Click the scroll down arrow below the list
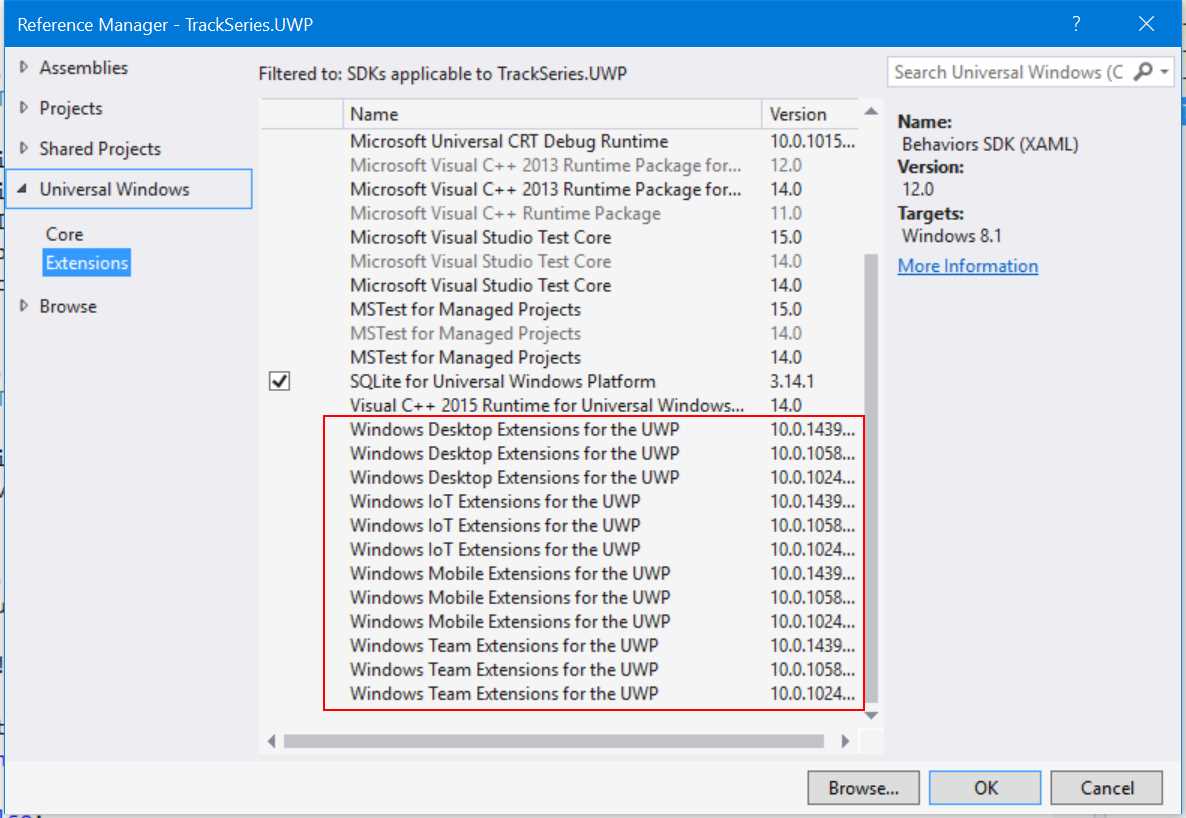Viewport: 1186px width, 818px height. pyautogui.click(x=871, y=715)
